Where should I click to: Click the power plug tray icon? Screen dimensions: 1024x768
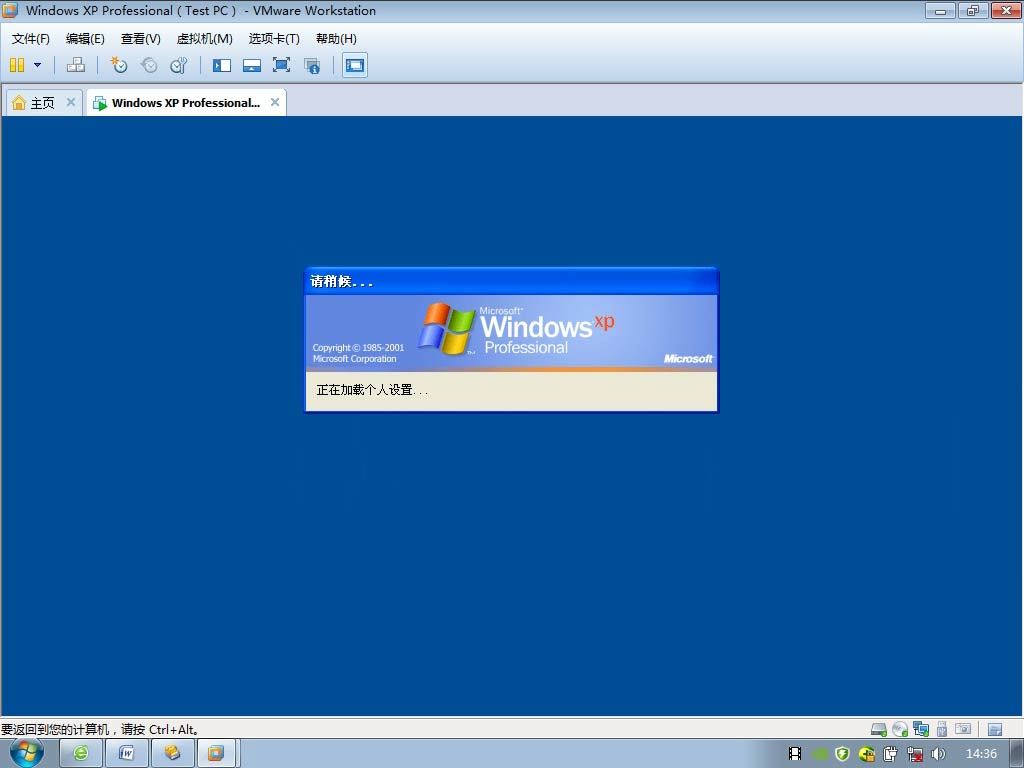point(891,754)
